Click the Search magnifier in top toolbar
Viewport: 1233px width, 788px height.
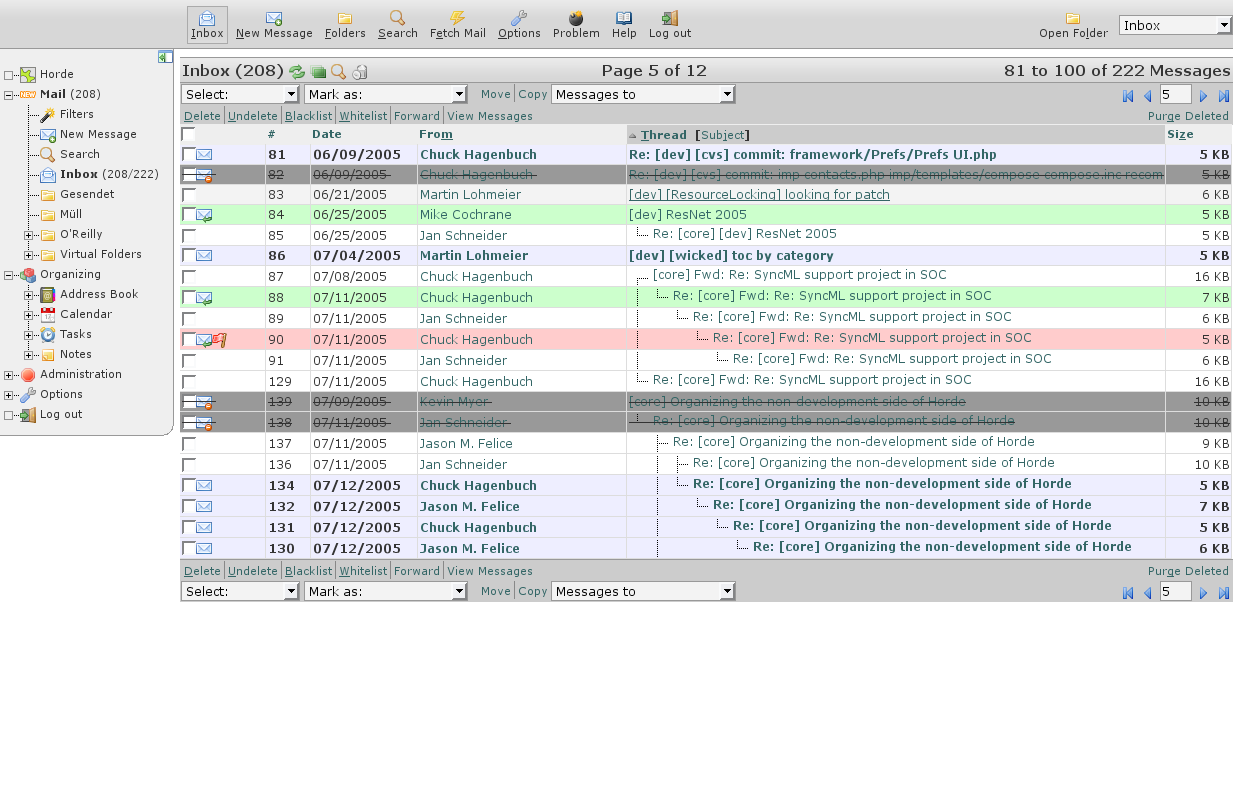point(397,18)
